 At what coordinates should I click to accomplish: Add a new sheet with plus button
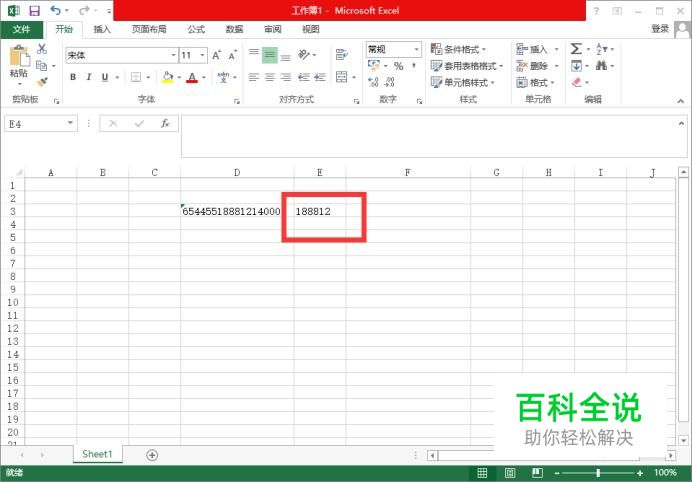point(152,455)
